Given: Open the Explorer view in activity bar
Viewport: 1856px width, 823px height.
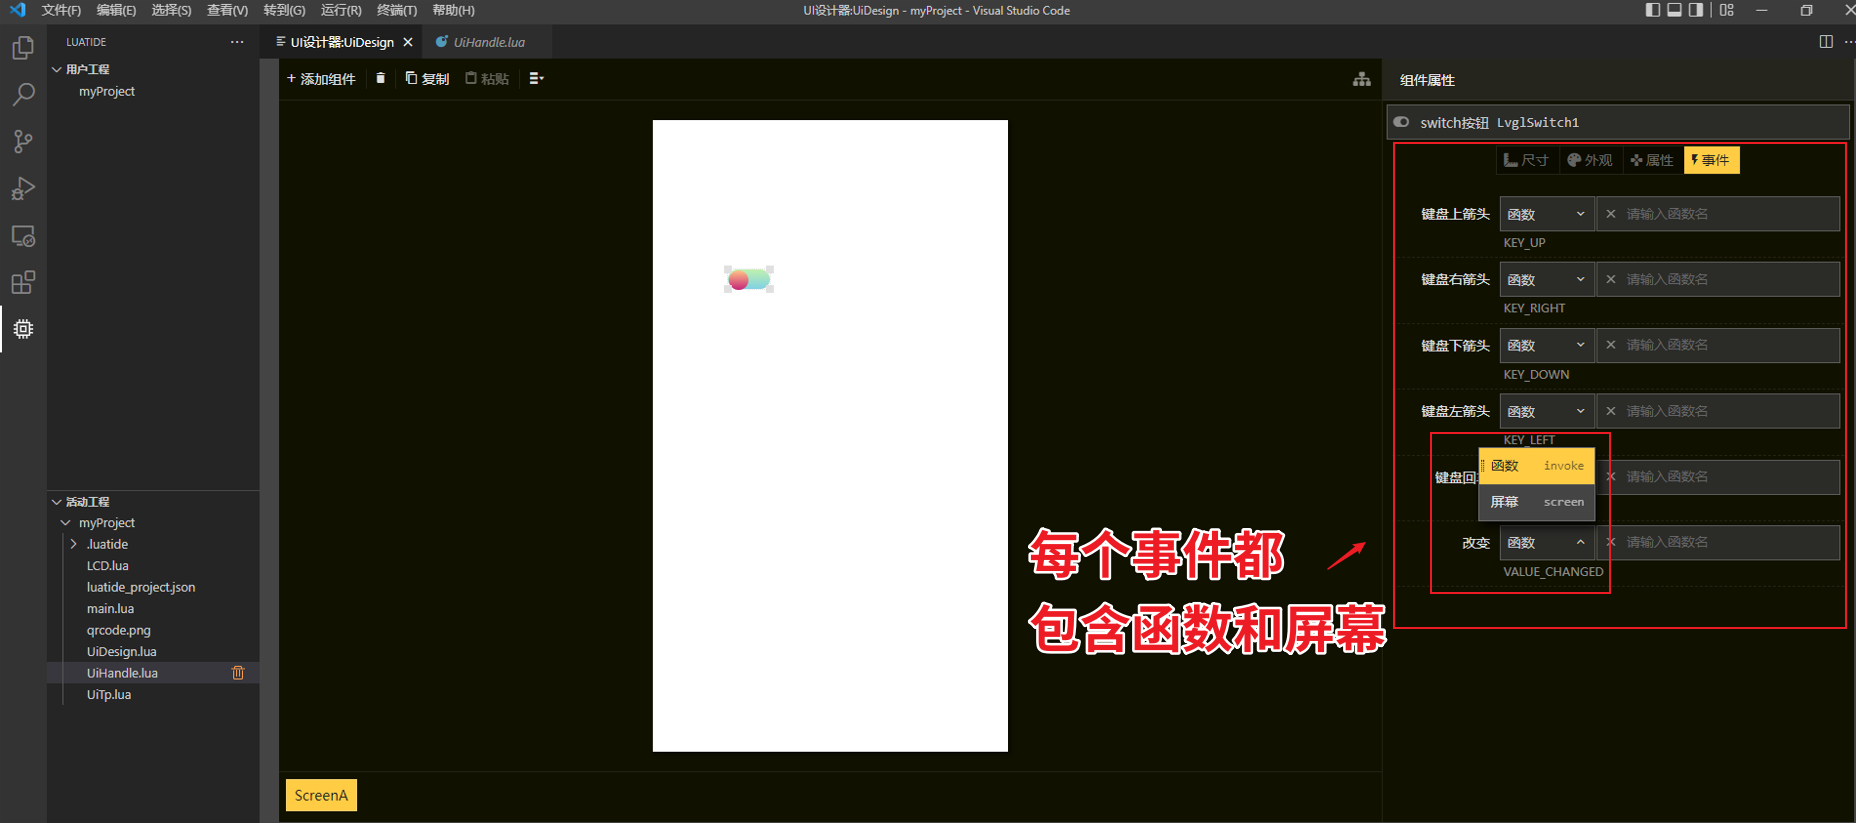Looking at the screenshot, I should (x=23, y=48).
